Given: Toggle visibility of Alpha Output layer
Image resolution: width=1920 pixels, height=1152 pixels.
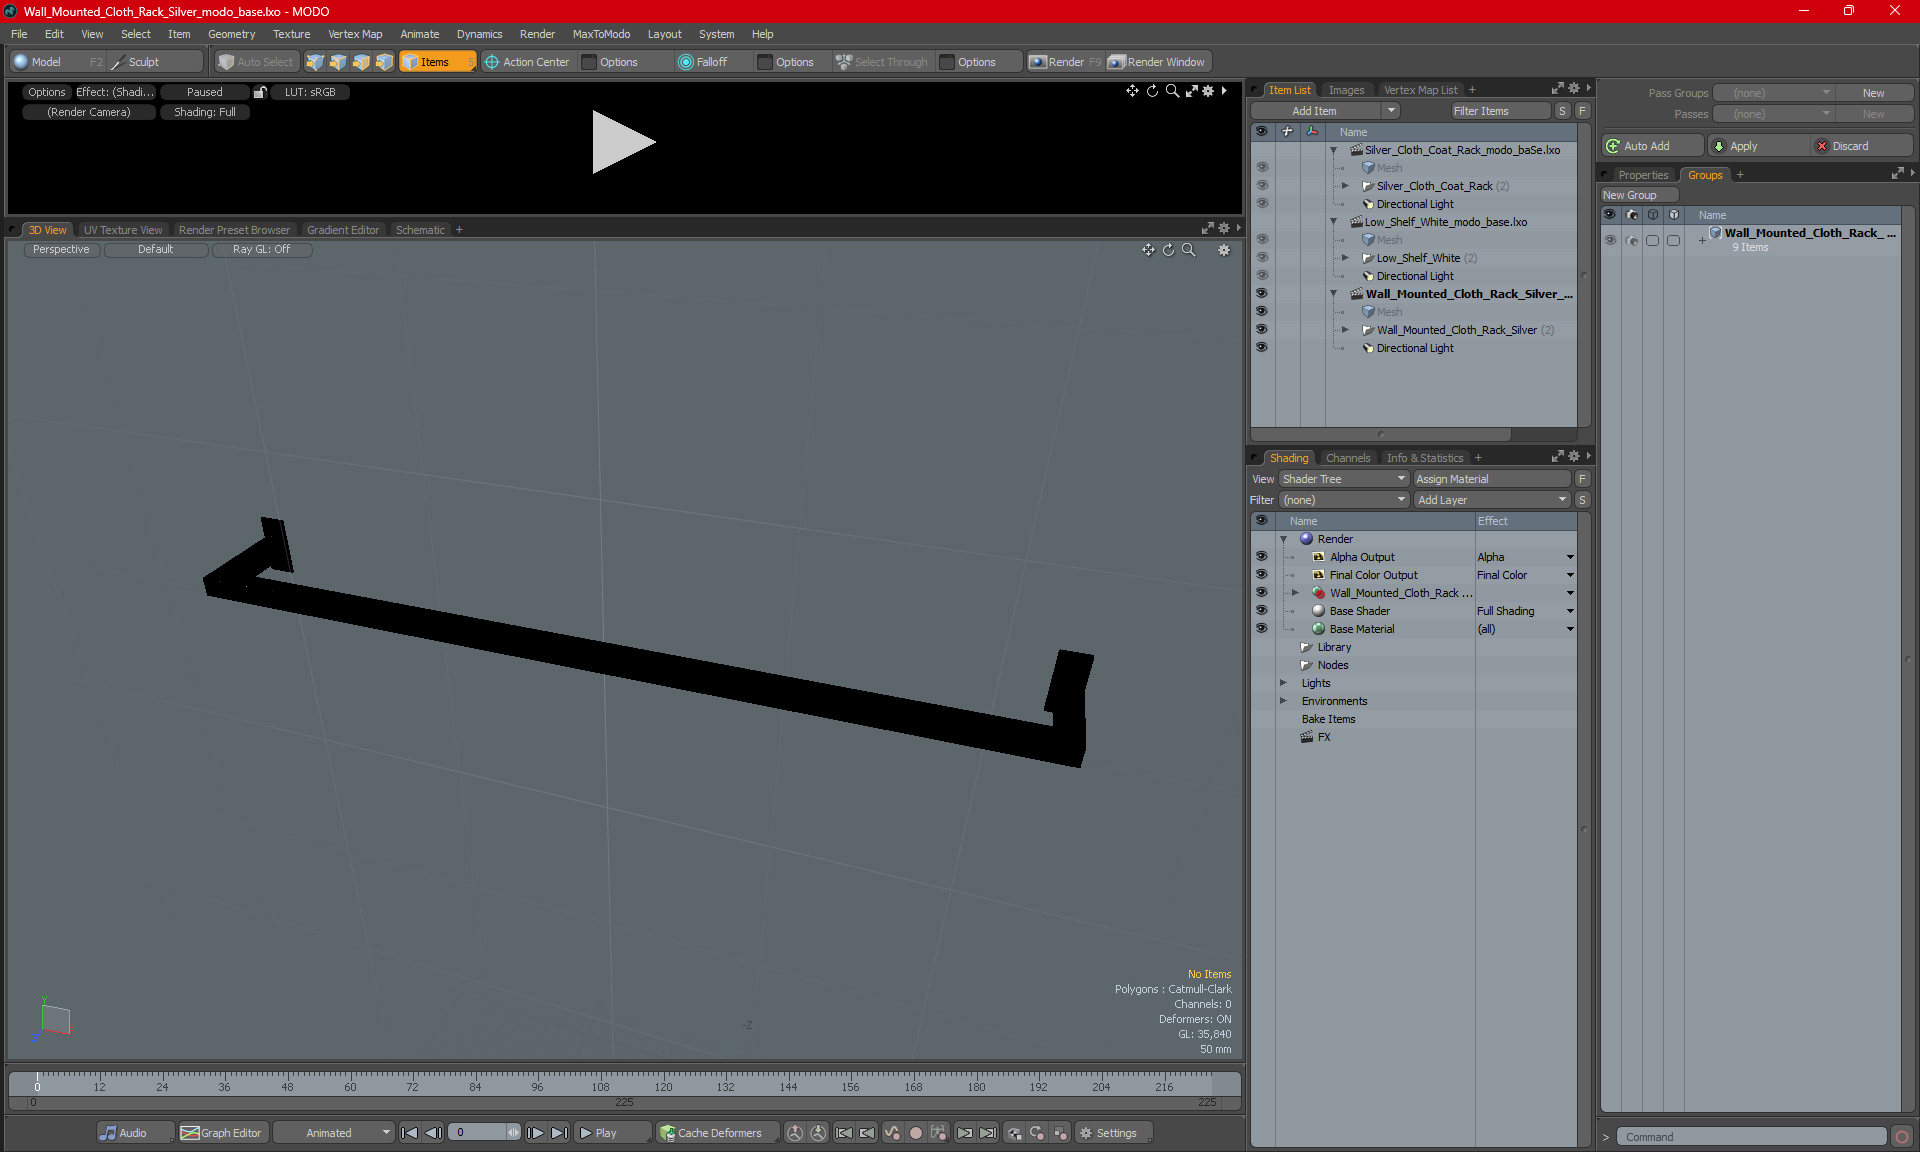Looking at the screenshot, I should (x=1261, y=557).
